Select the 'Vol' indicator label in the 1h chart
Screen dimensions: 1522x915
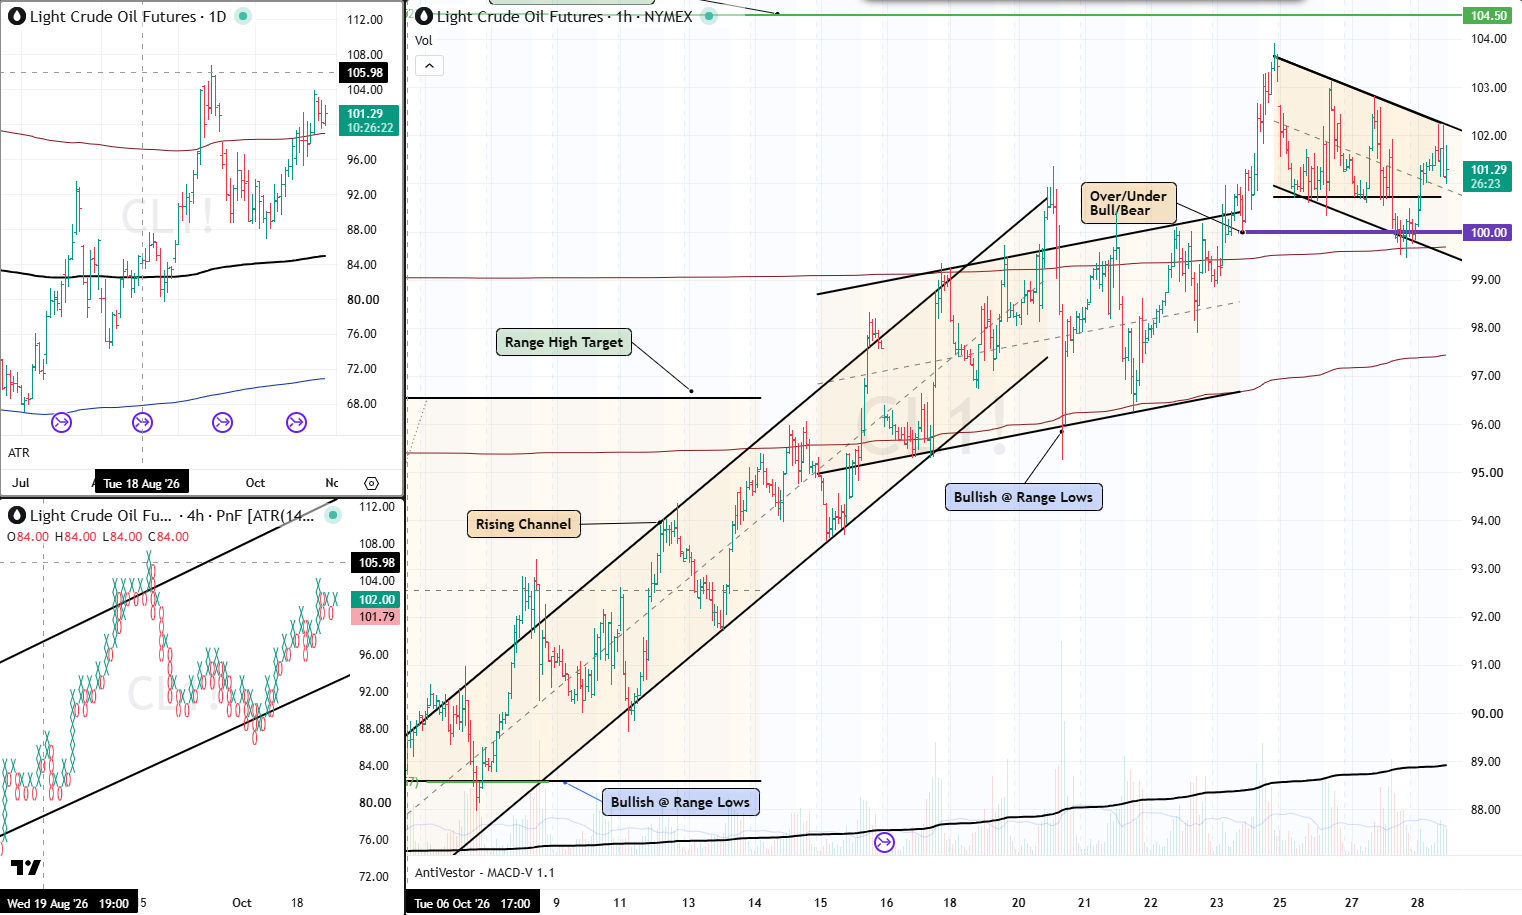click(424, 41)
